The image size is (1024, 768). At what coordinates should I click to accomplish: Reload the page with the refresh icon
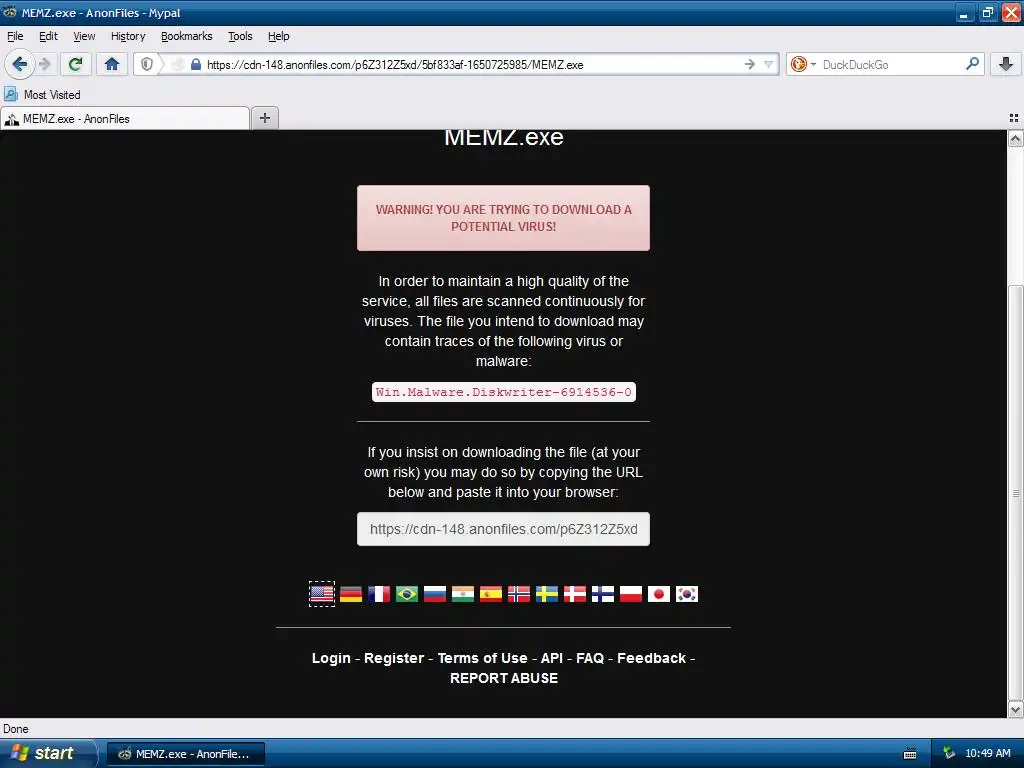pos(76,64)
